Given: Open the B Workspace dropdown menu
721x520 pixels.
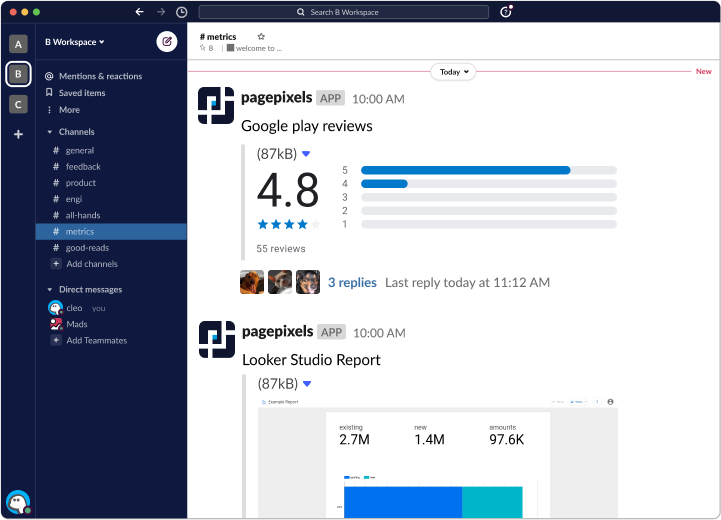Looking at the screenshot, I should point(75,42).
